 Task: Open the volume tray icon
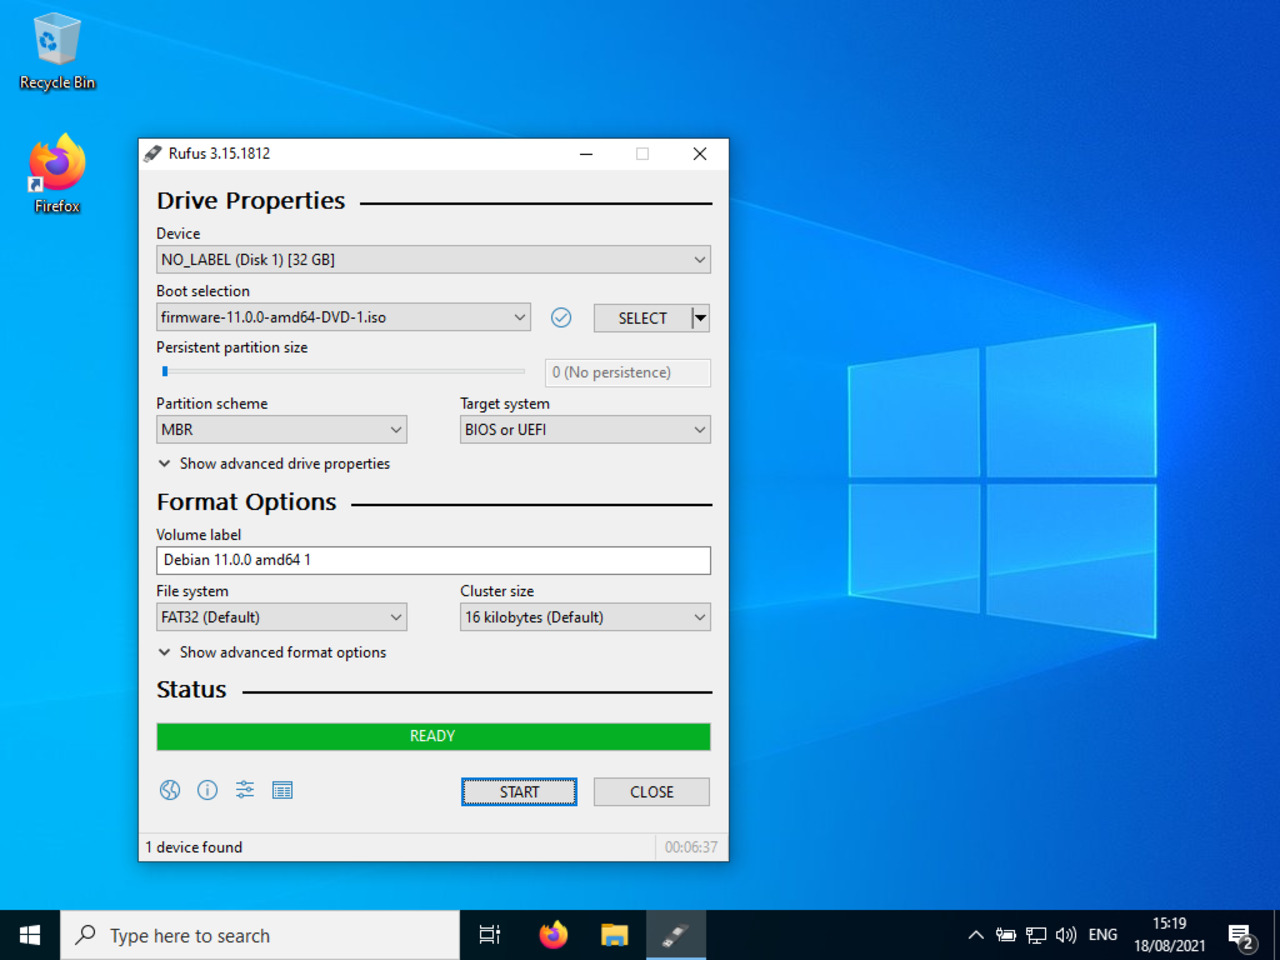click(1066, 935)
